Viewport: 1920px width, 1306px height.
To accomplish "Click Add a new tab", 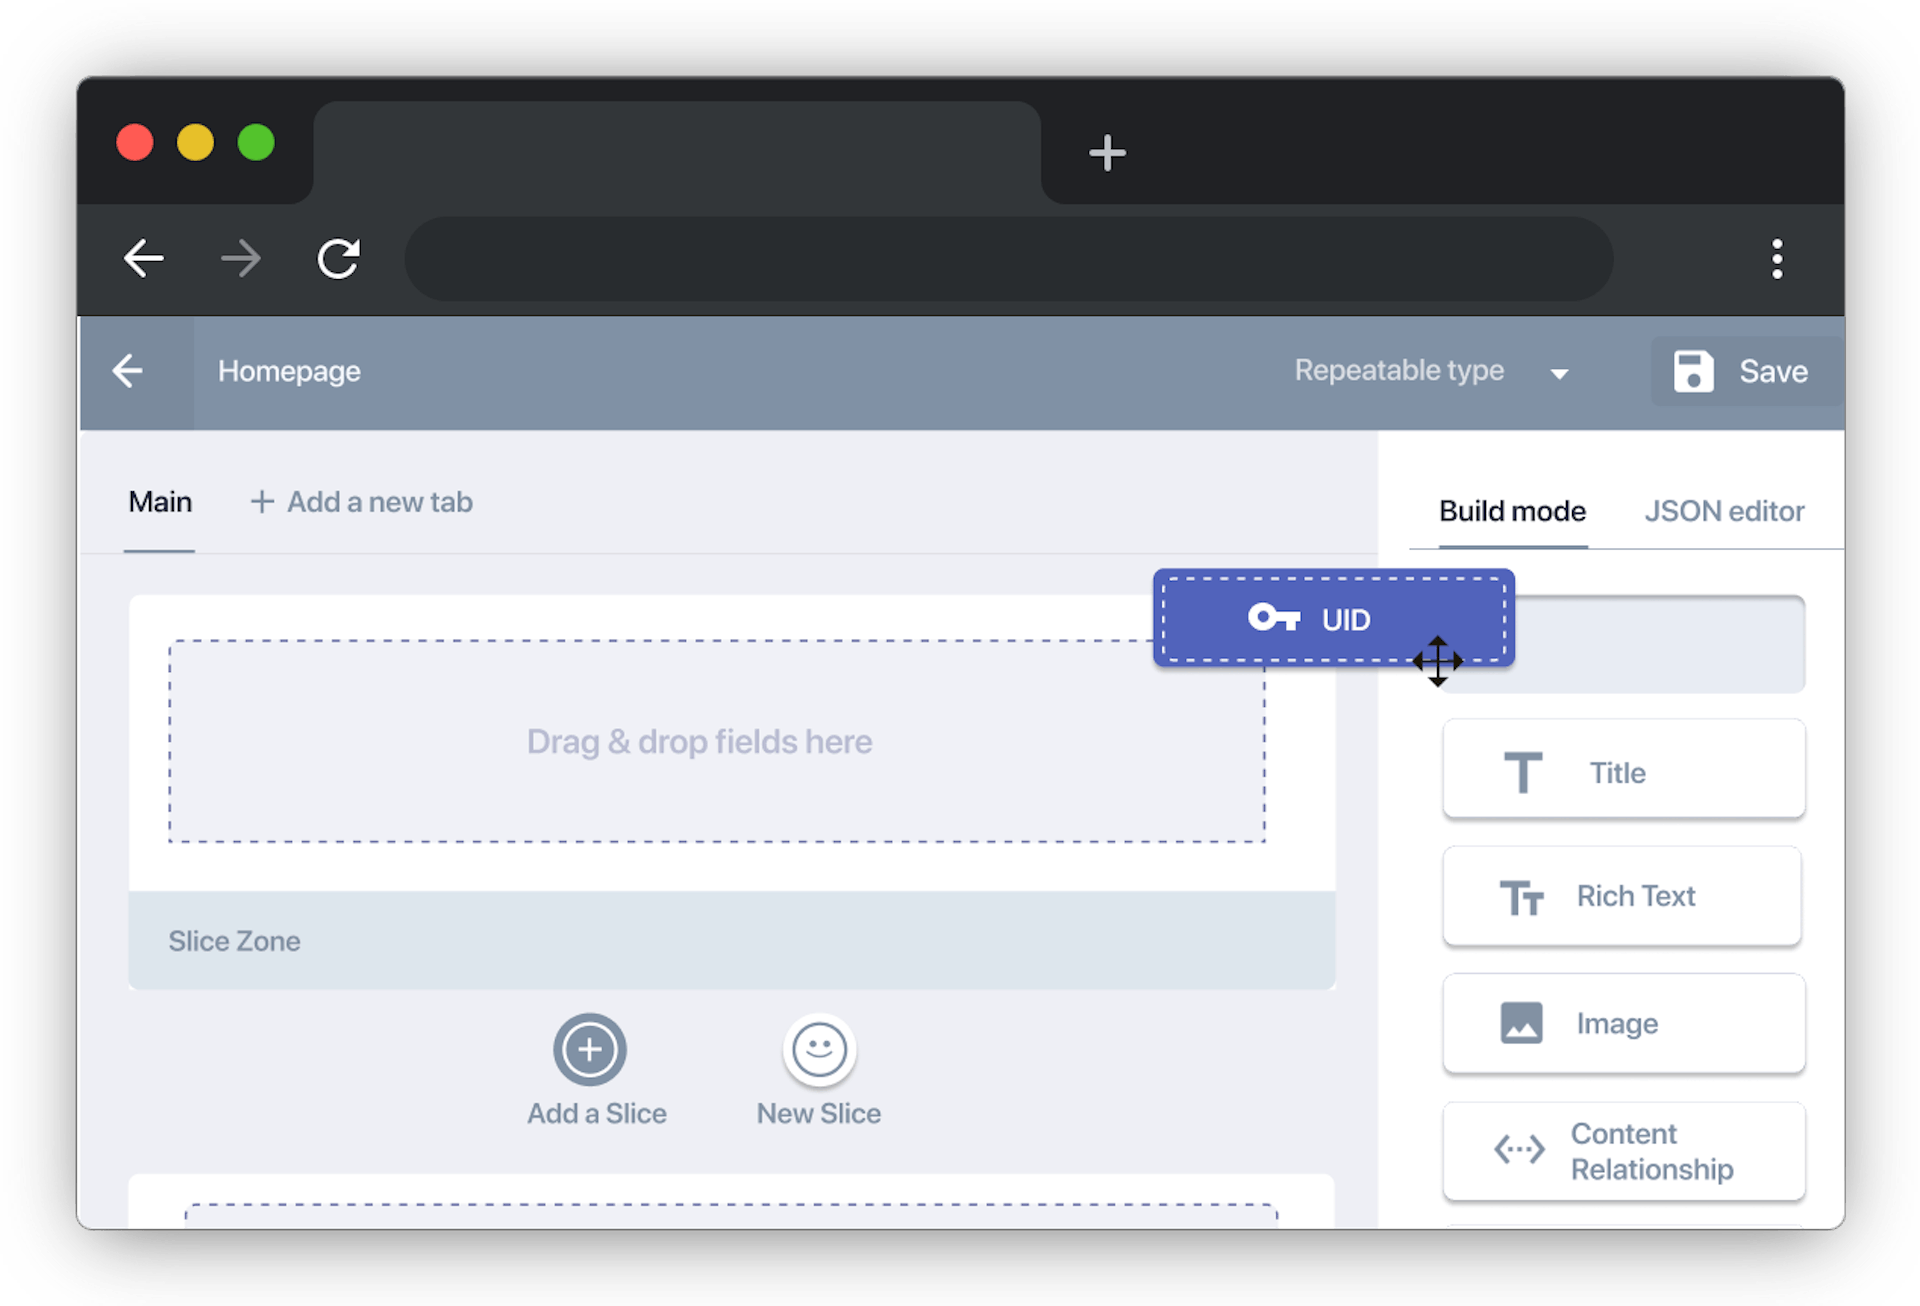I will (361, 502).
